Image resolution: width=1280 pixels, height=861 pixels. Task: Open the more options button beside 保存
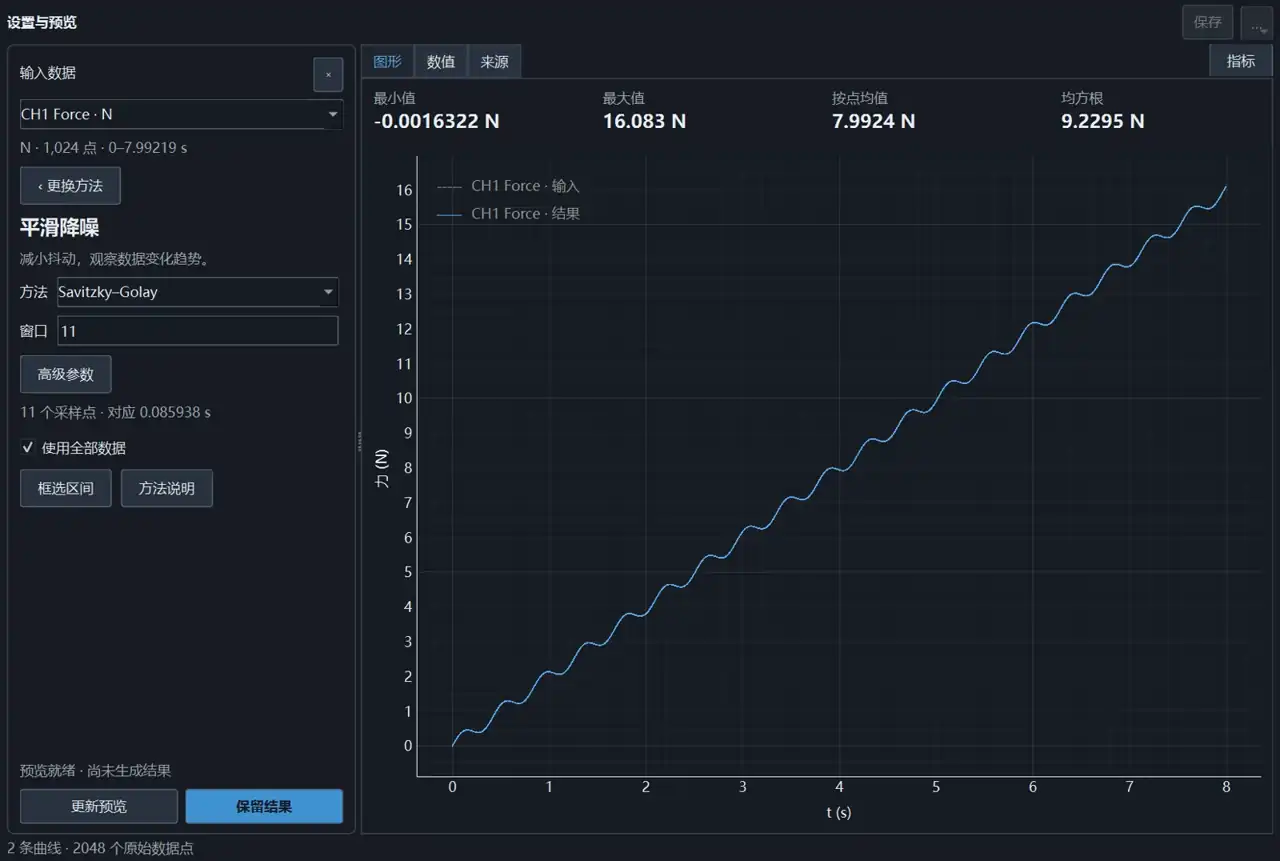click(x=1257, y=23)
